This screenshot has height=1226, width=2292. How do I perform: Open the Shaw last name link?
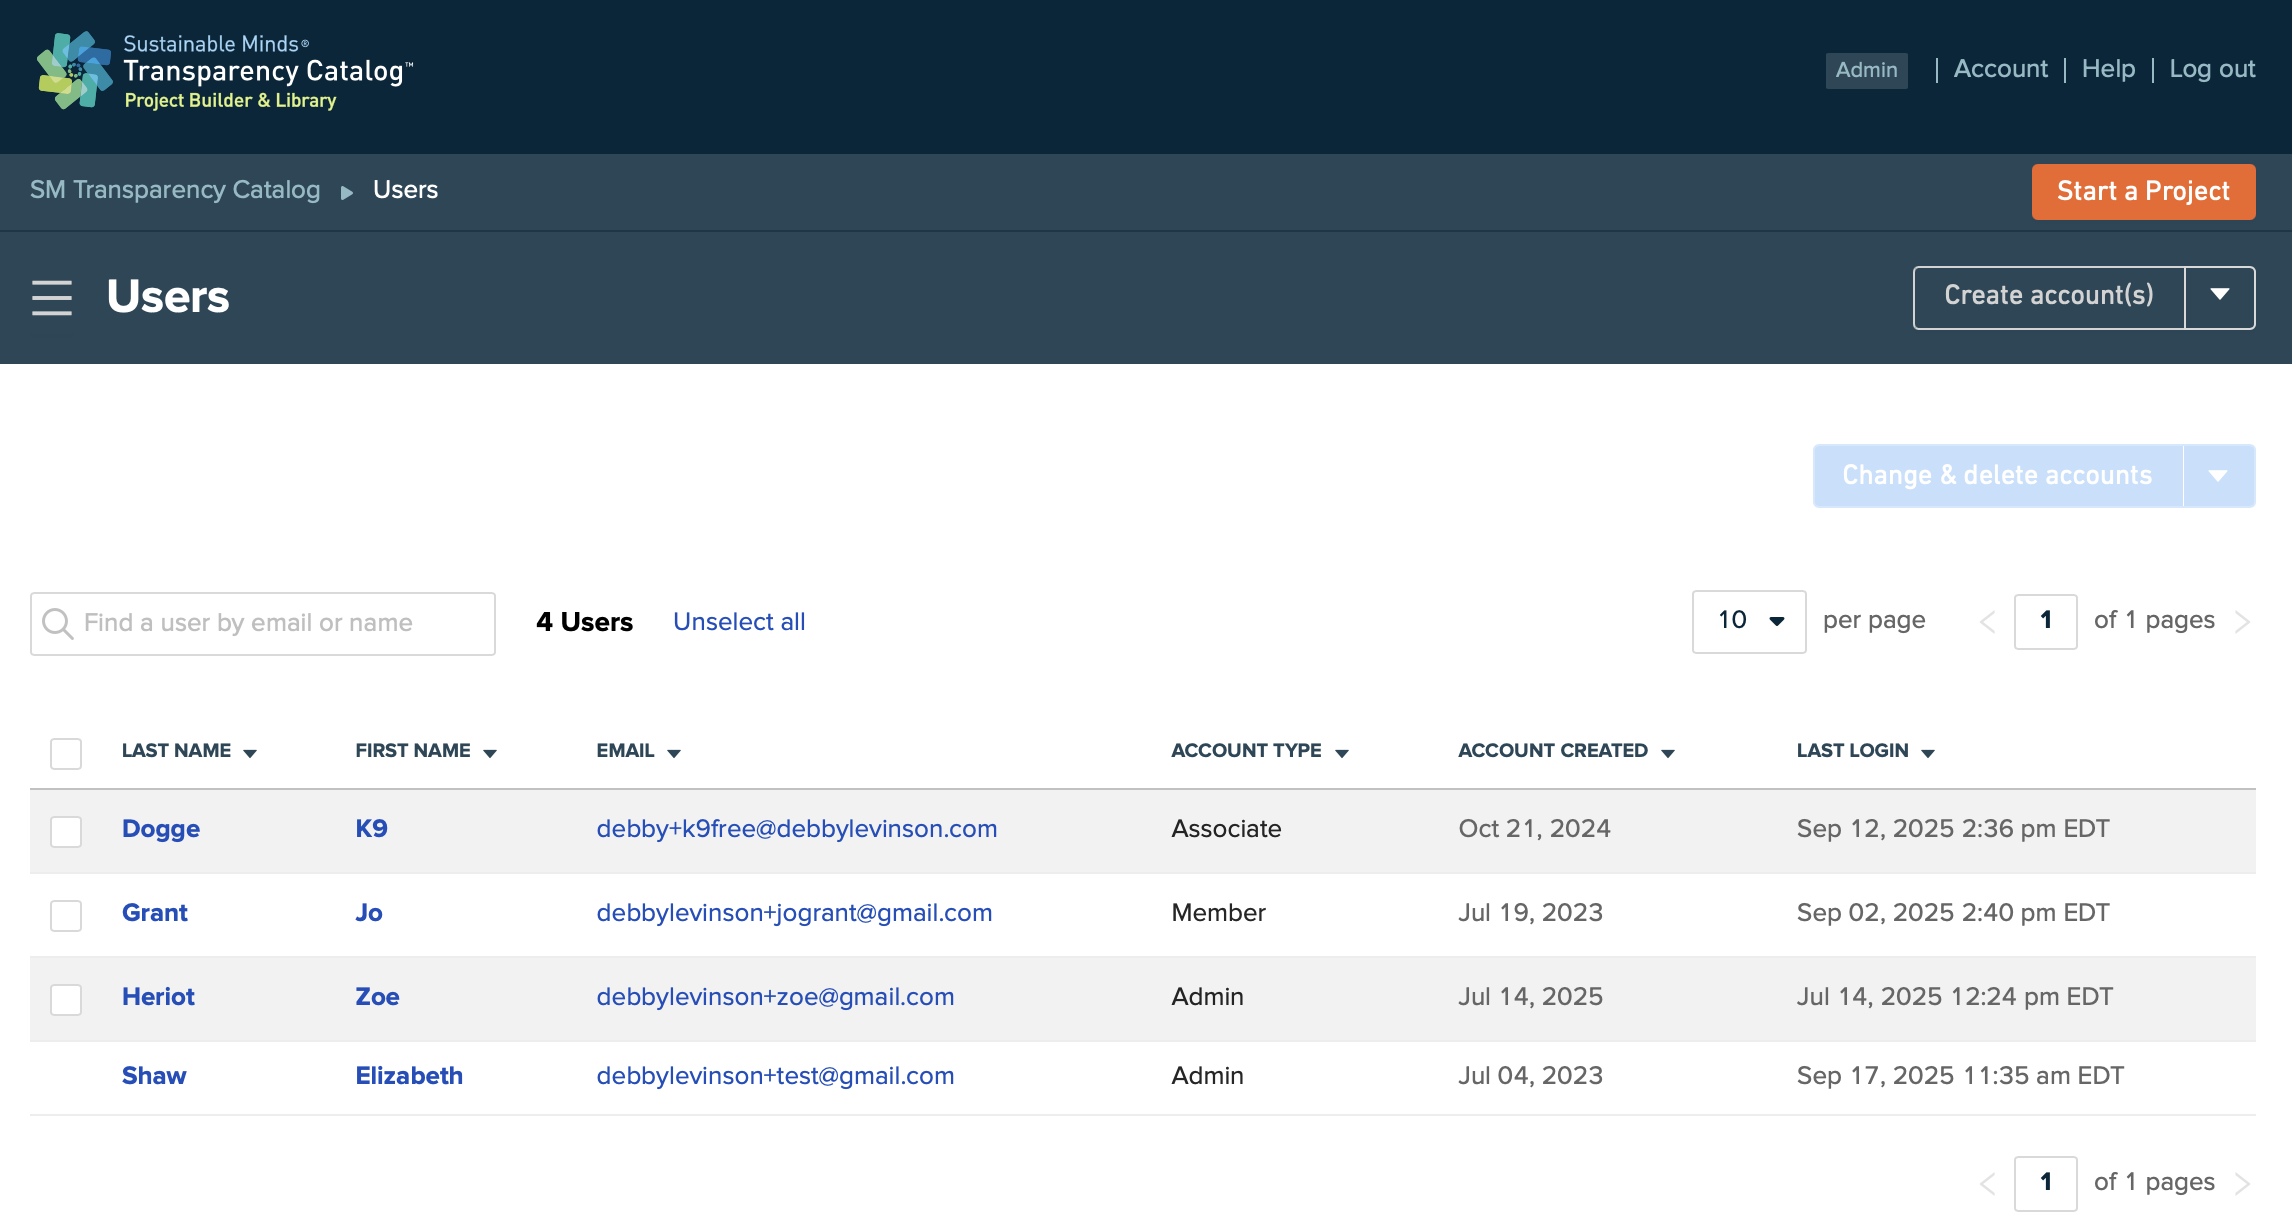(154, 1076)
